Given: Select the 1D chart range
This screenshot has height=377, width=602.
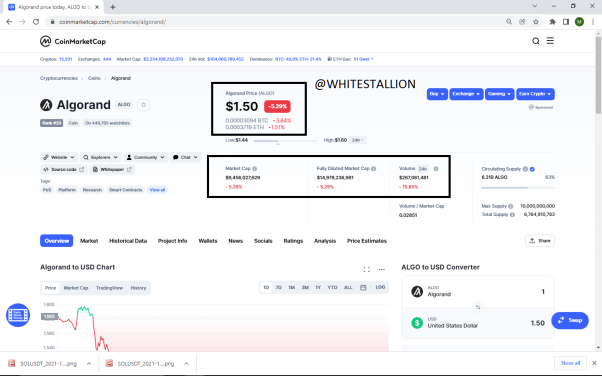Looking at the screenshot, I should pos(266,288).
